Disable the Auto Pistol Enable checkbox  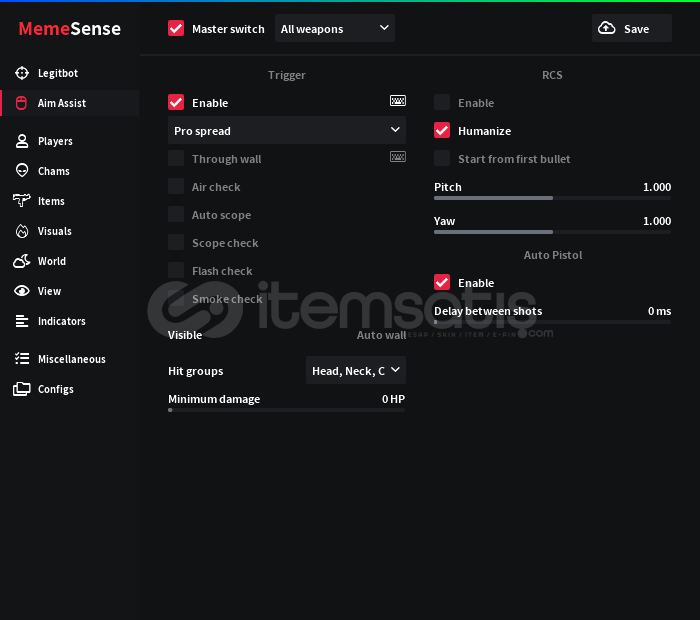(442, 282)
